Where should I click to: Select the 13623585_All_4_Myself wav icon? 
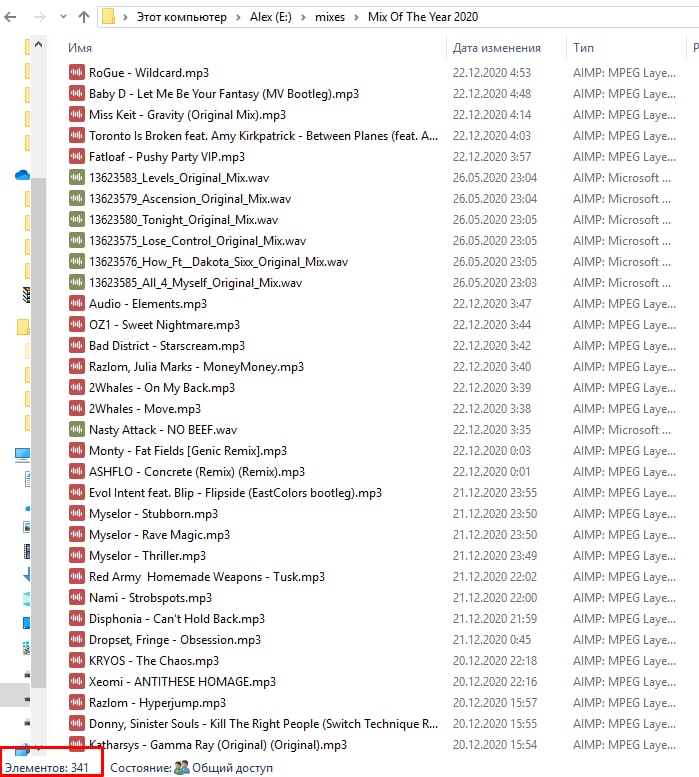(77, 282)
